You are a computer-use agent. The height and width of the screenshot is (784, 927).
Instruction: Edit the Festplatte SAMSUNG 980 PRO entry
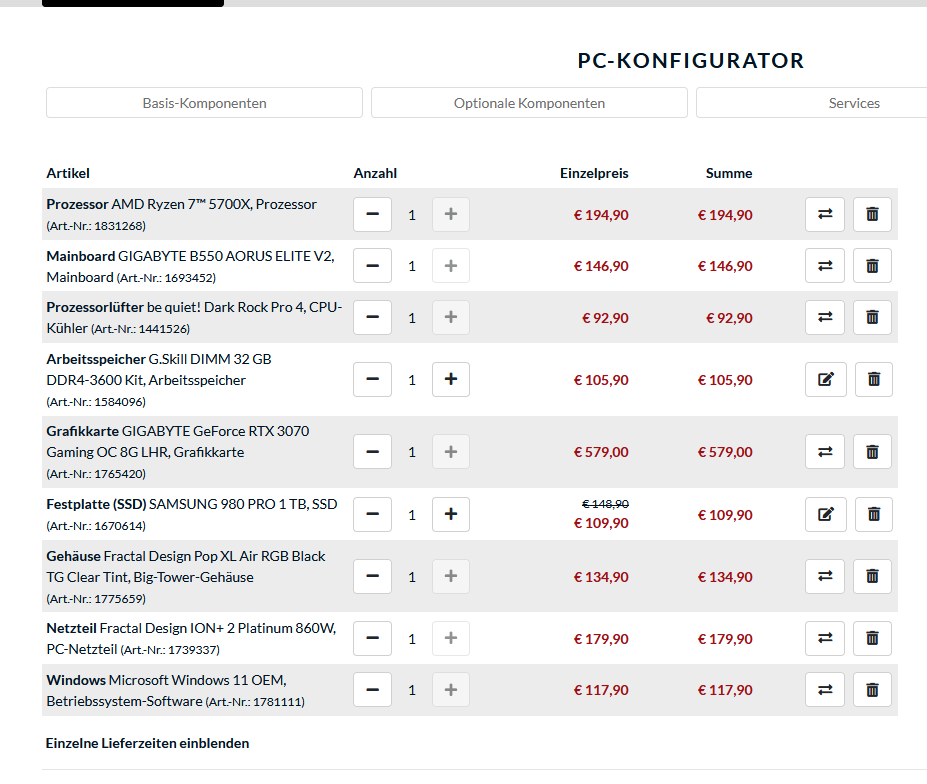(826, 514)
